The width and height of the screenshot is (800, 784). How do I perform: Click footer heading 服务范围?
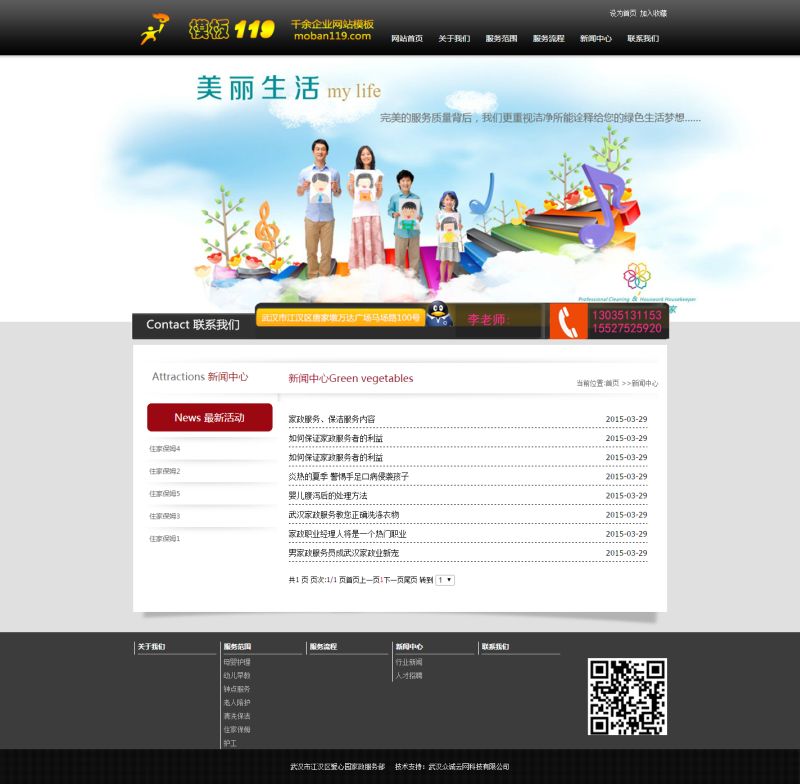237,647
